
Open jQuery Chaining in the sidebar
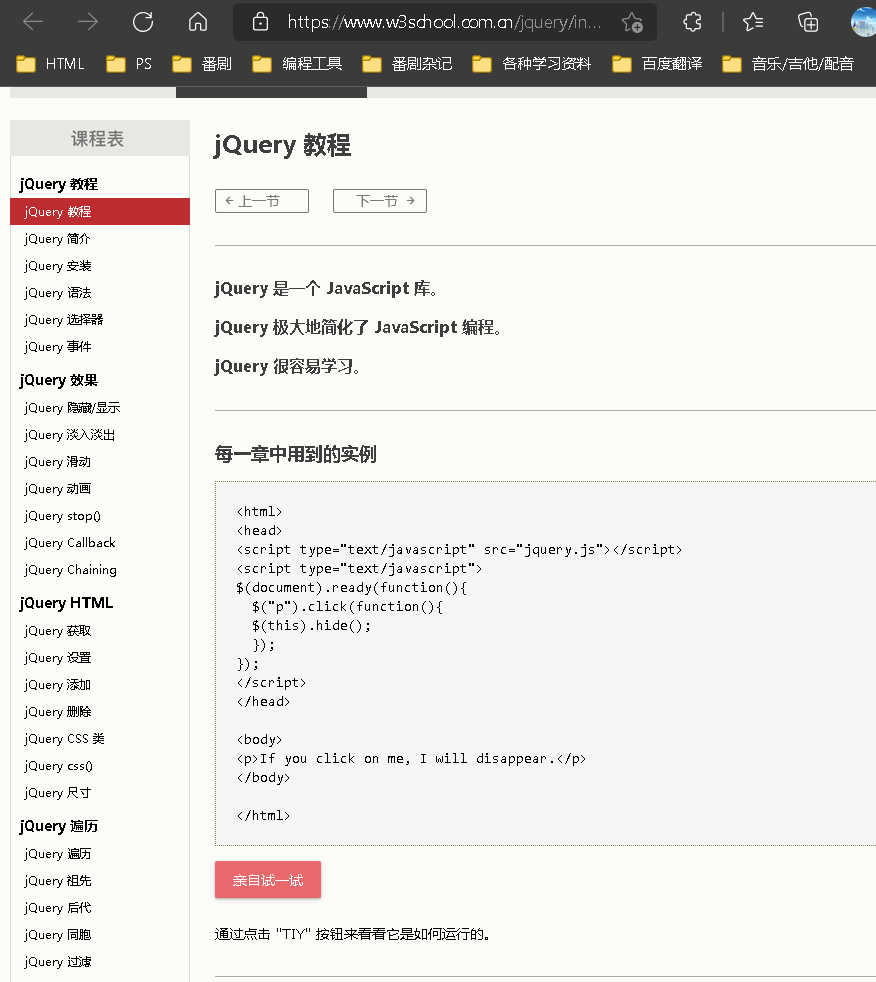(x=71, y=569)
